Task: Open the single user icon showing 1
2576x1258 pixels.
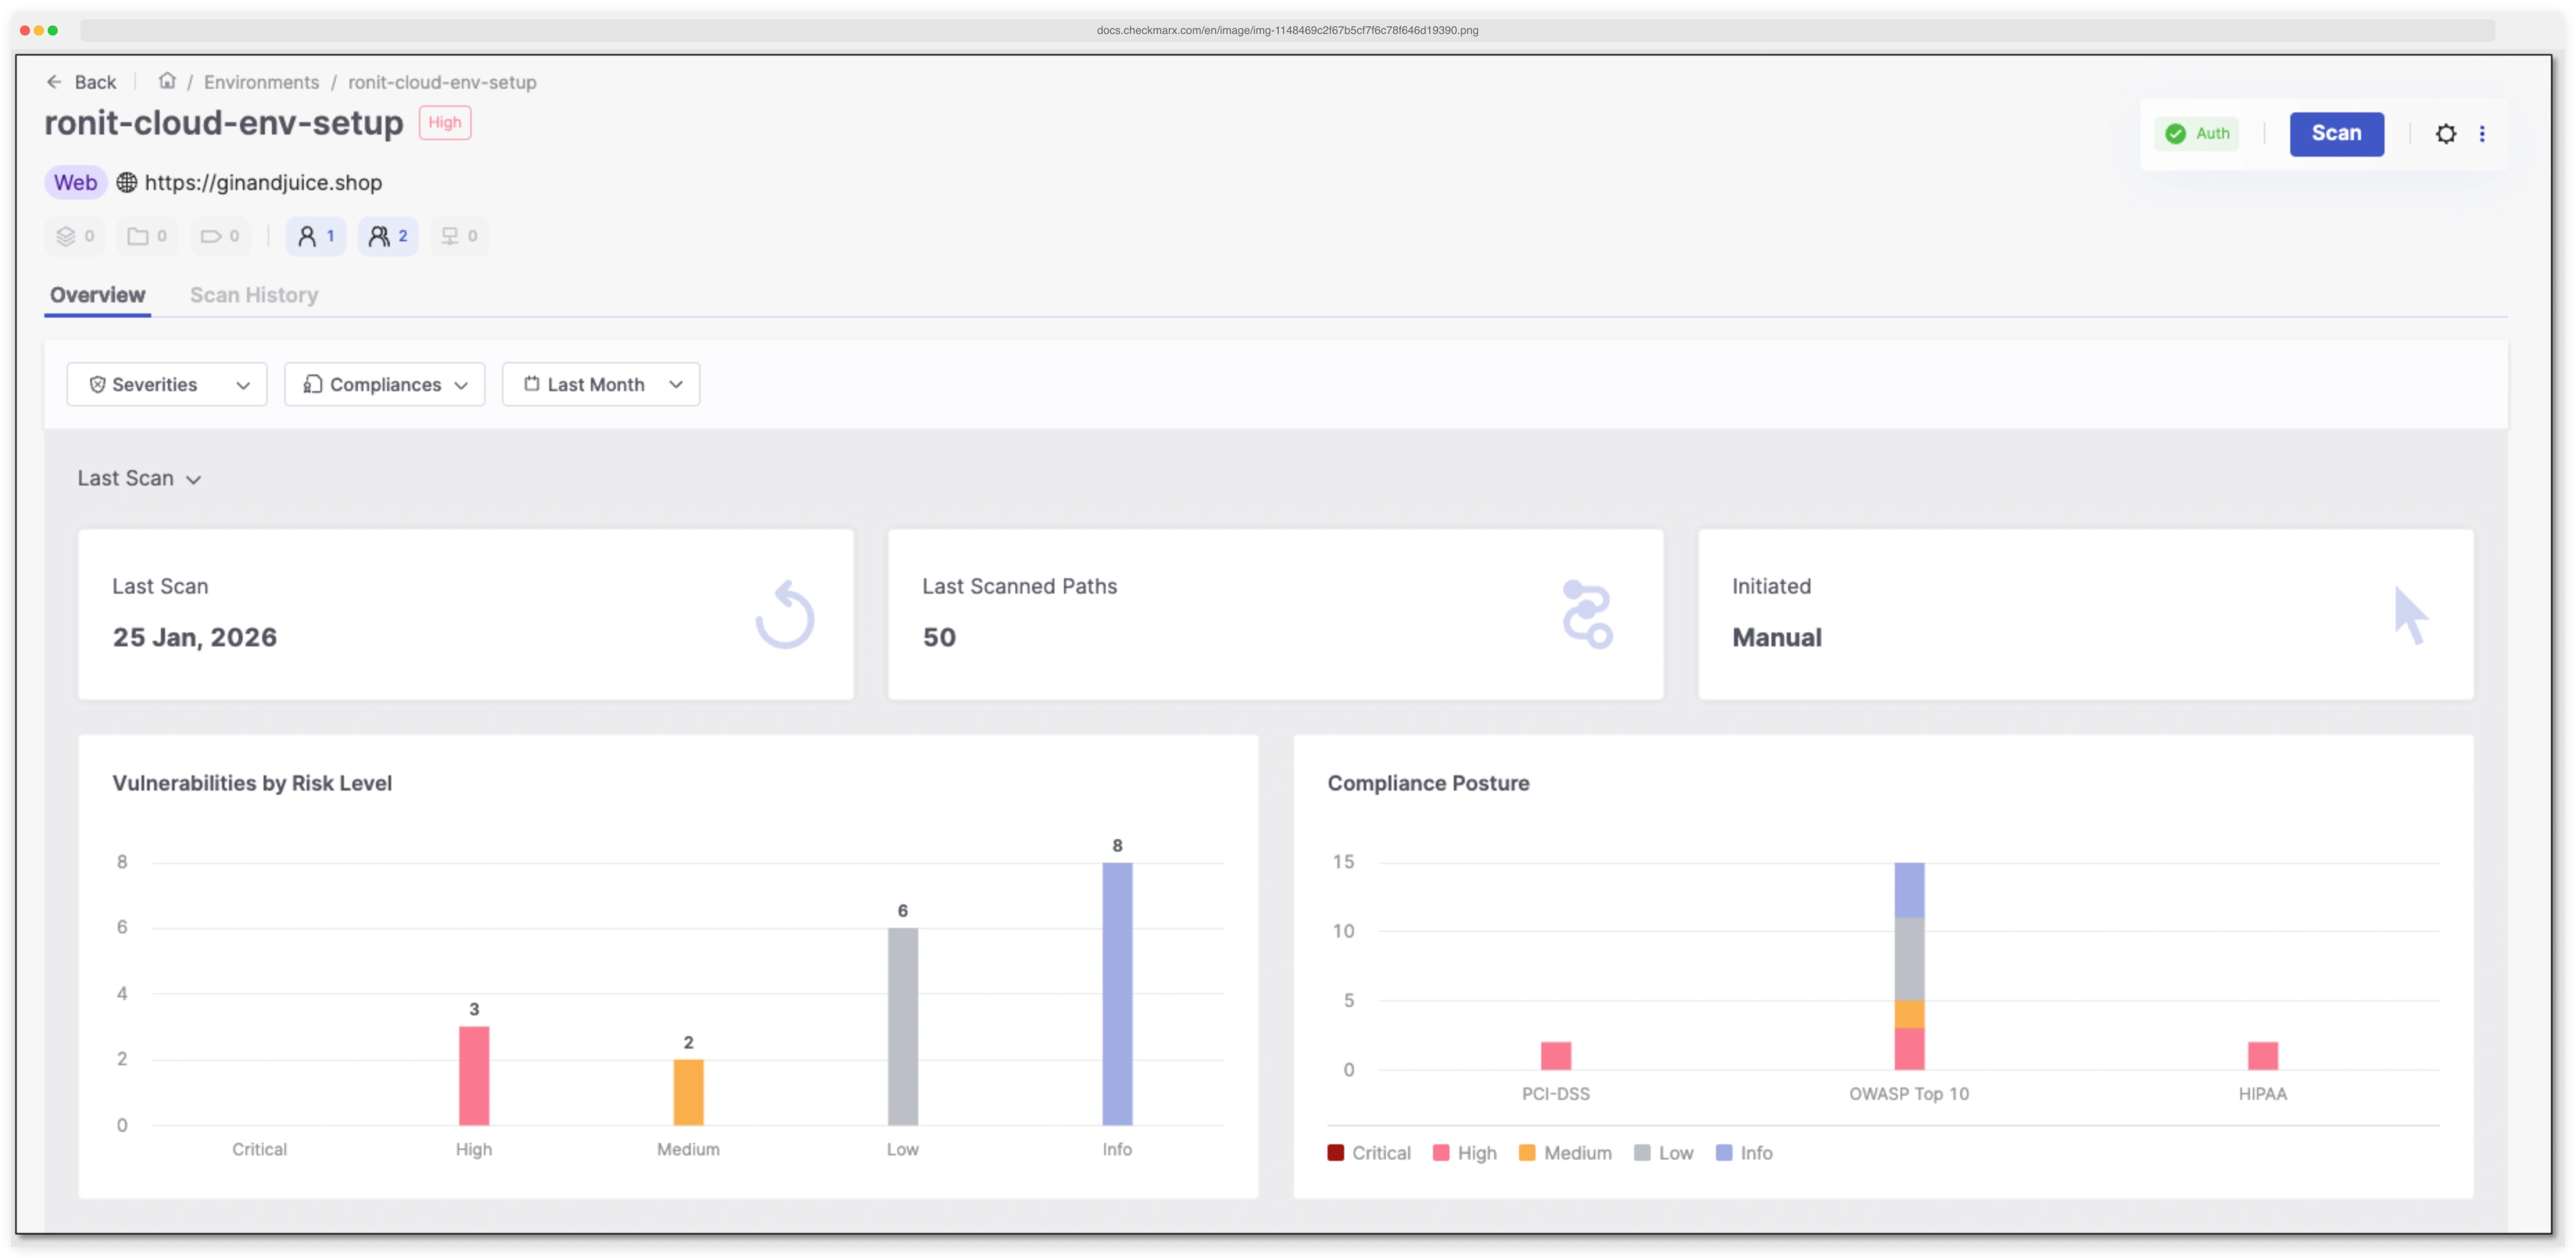Action: [315, 236]
